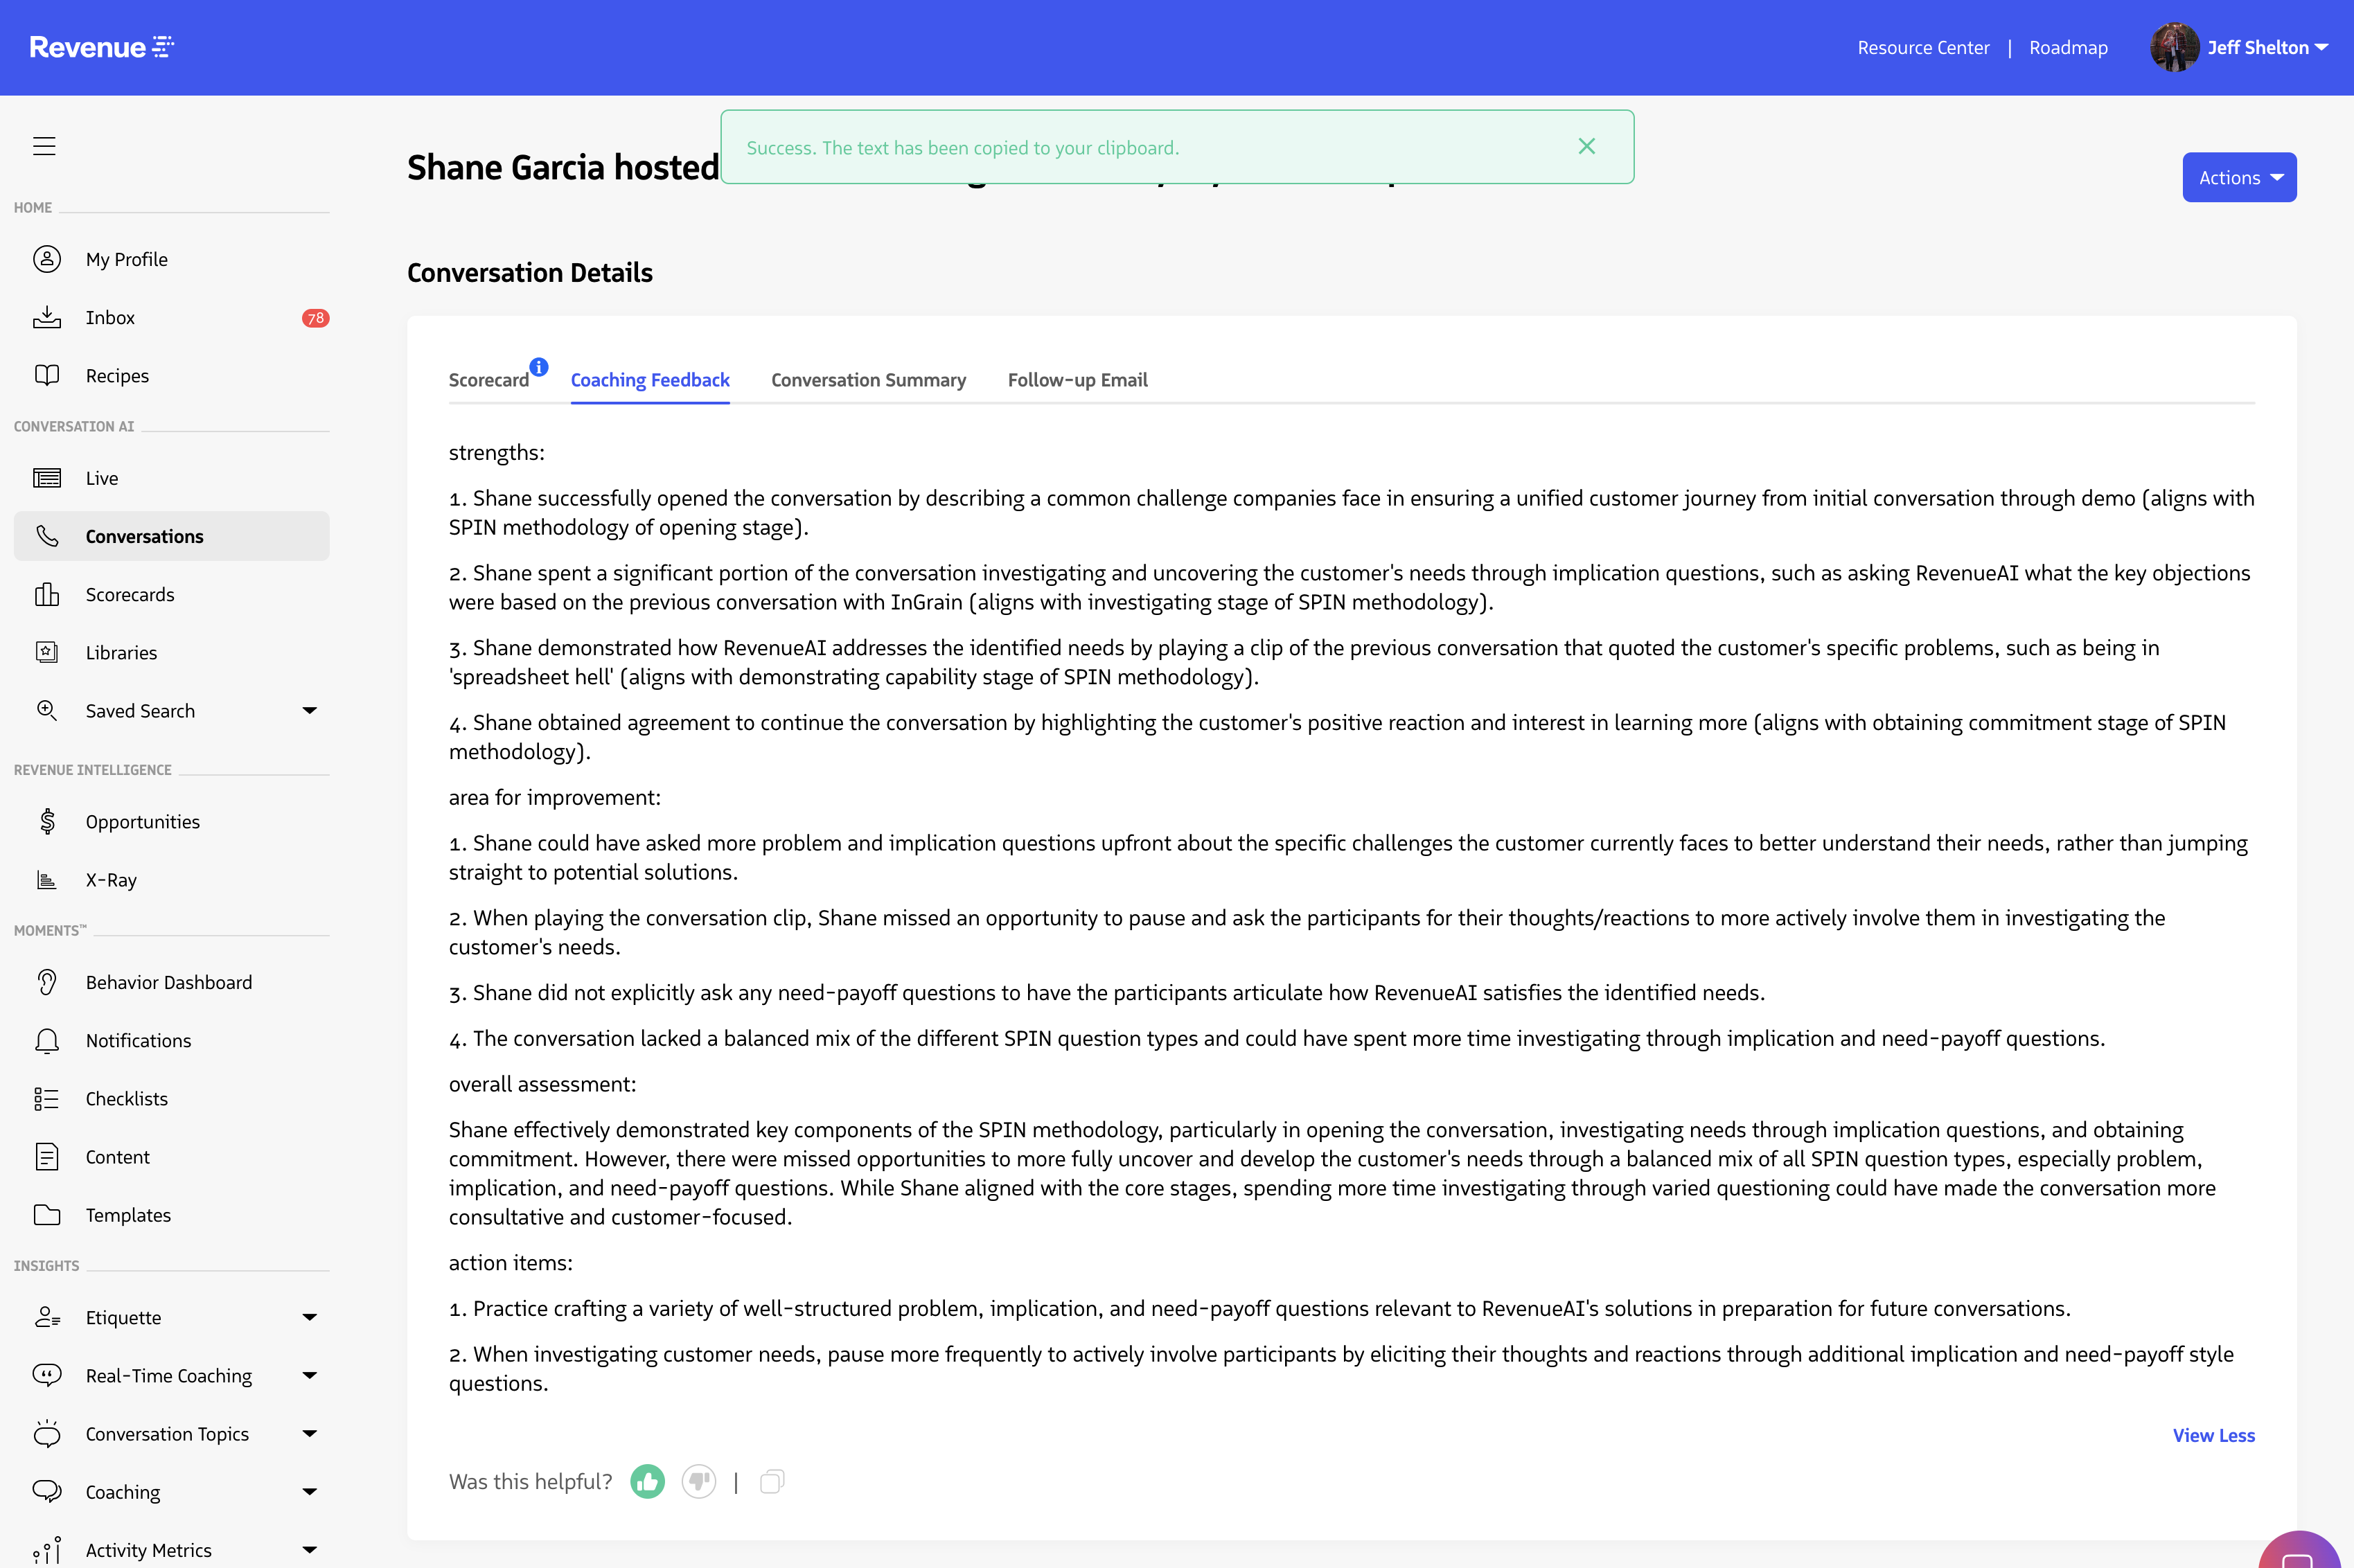Open Inbox from the sidebar

[x=110, y=318]
